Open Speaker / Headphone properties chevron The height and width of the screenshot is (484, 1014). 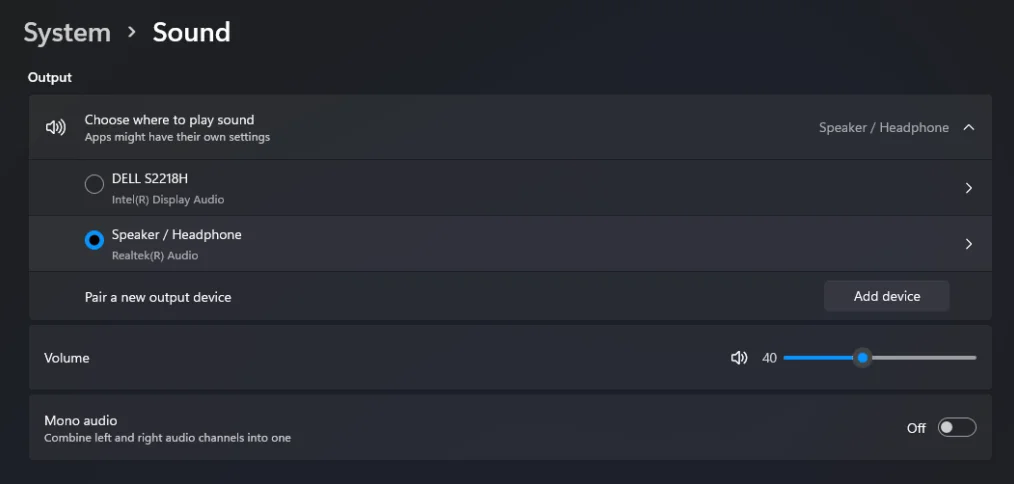point(968,244)
